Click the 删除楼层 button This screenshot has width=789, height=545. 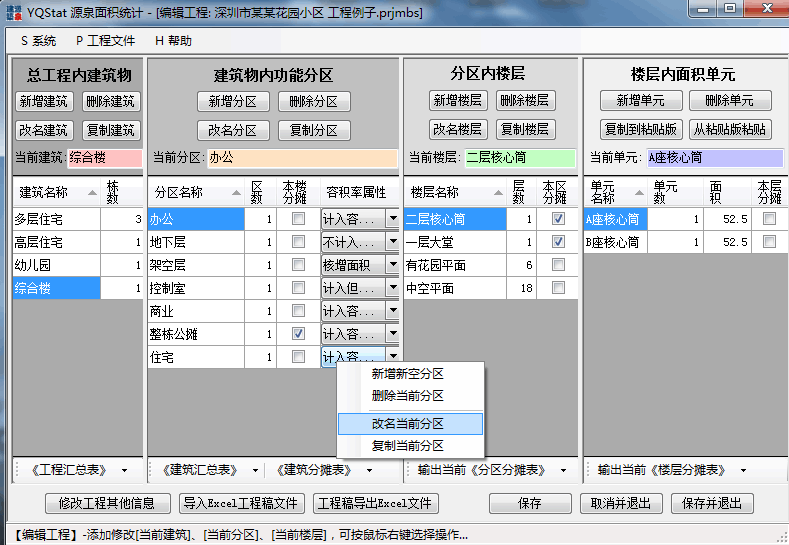pos(525,100)
